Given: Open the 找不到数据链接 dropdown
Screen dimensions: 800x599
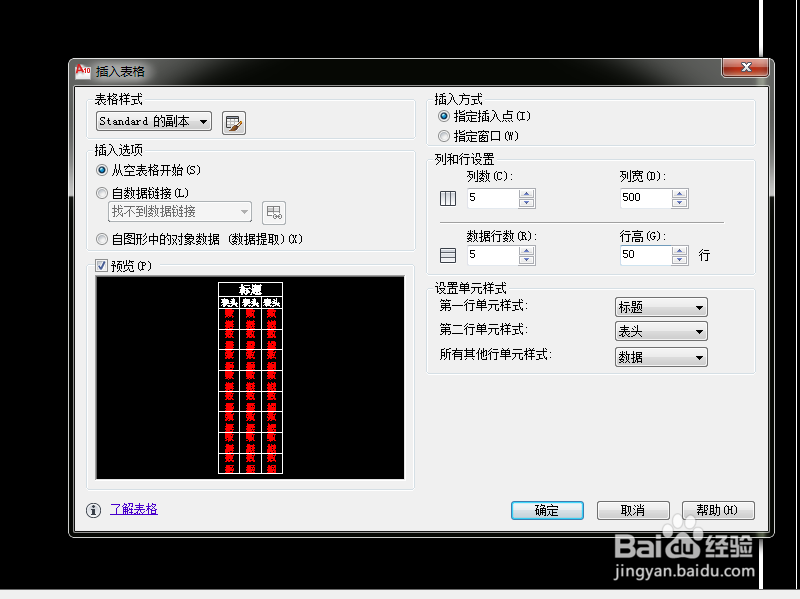Looking at the screenshot, I should 180,212.
